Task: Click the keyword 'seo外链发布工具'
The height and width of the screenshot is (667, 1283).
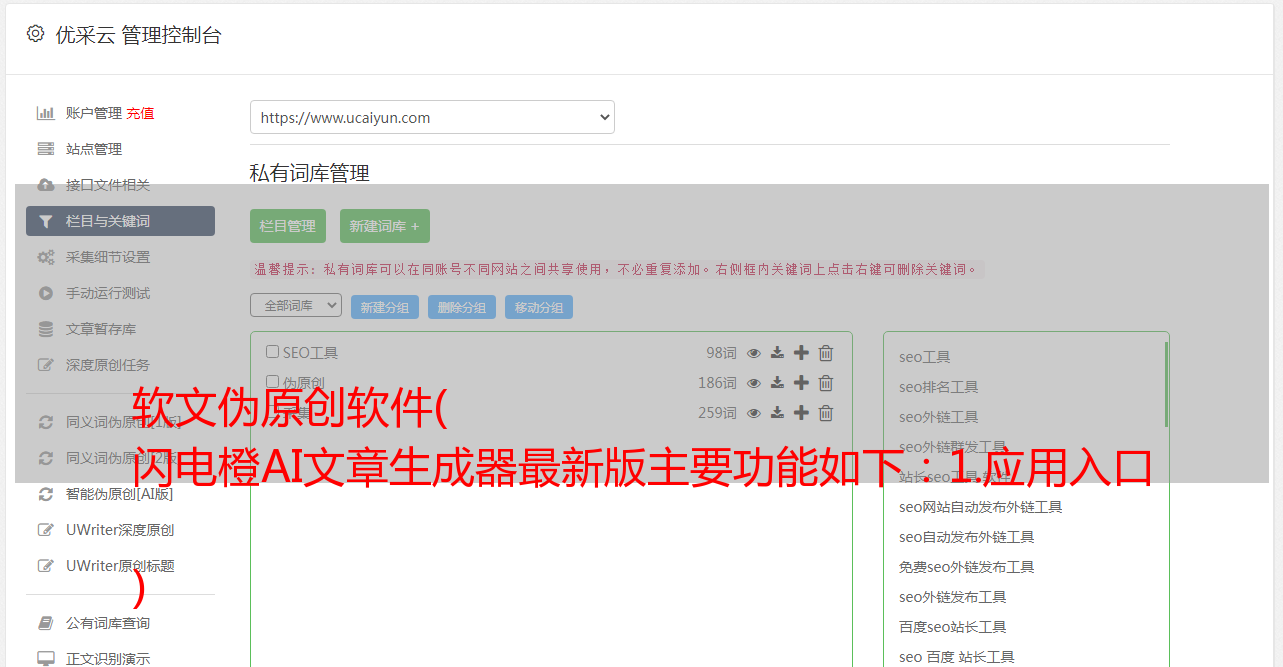Action: tap(953, 597)
